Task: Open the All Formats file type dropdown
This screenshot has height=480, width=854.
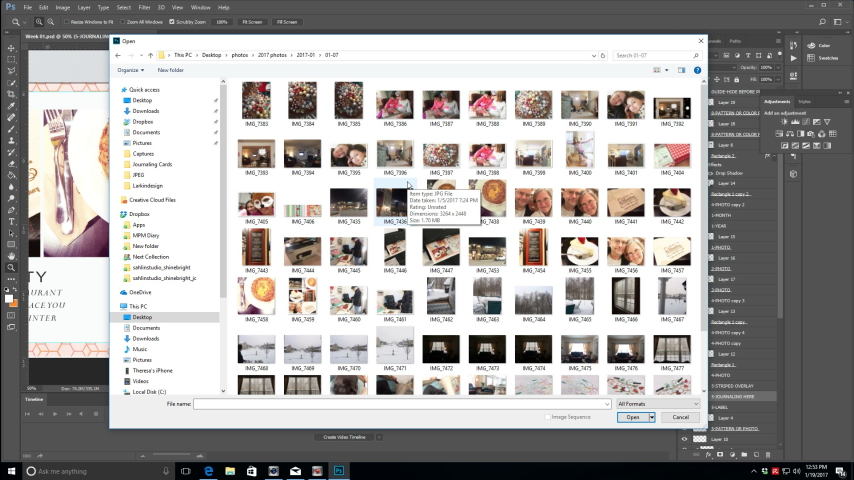Action: tap(657, 404)
